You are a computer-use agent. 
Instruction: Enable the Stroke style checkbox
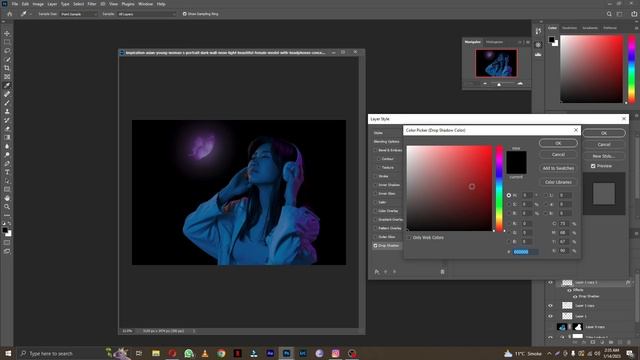coord(375,176)
